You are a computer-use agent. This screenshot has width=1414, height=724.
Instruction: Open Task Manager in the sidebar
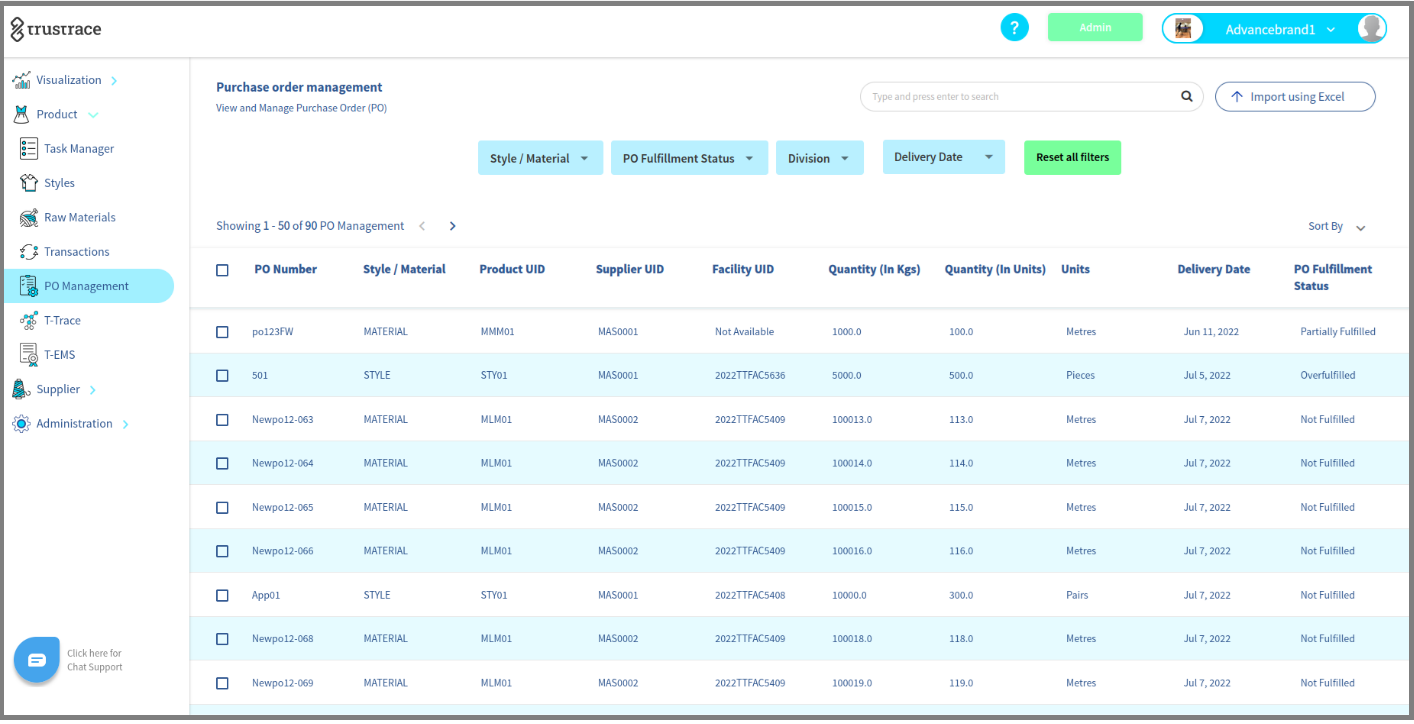(x=79, y=149)
